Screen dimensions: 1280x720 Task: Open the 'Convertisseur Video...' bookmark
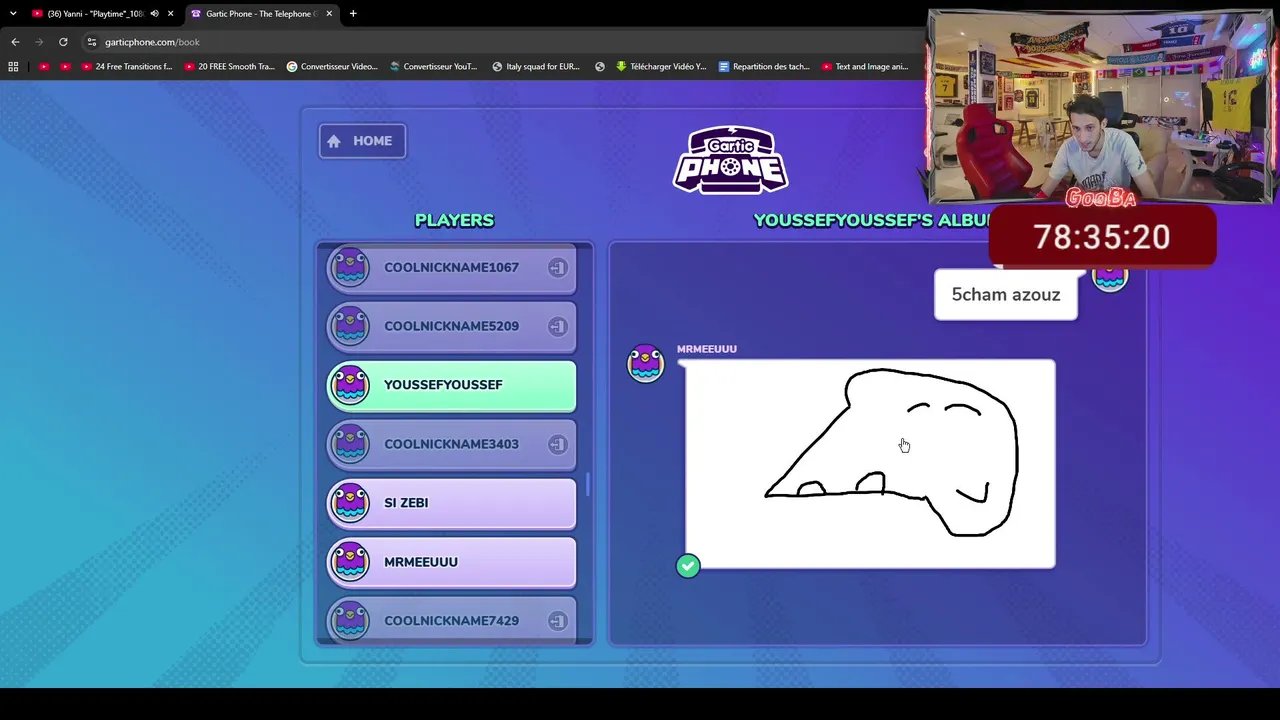point(332,67)
